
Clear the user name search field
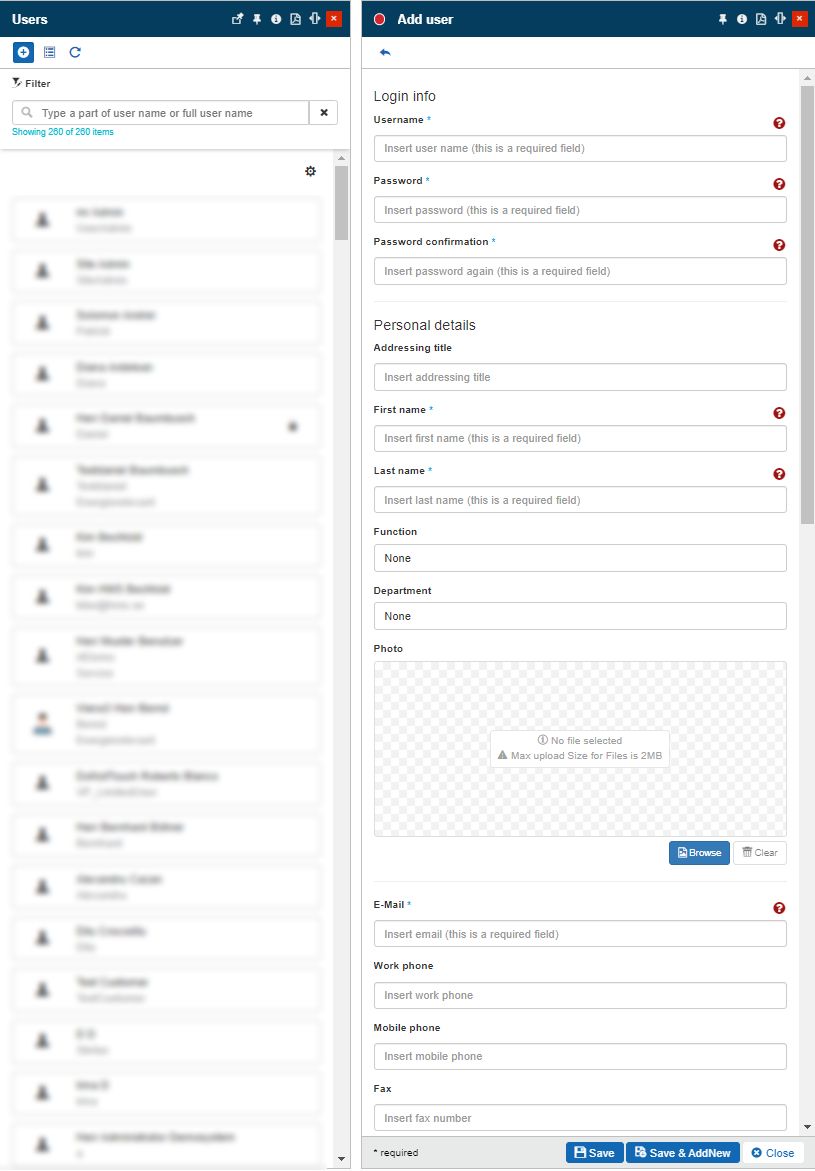[323, 112]
